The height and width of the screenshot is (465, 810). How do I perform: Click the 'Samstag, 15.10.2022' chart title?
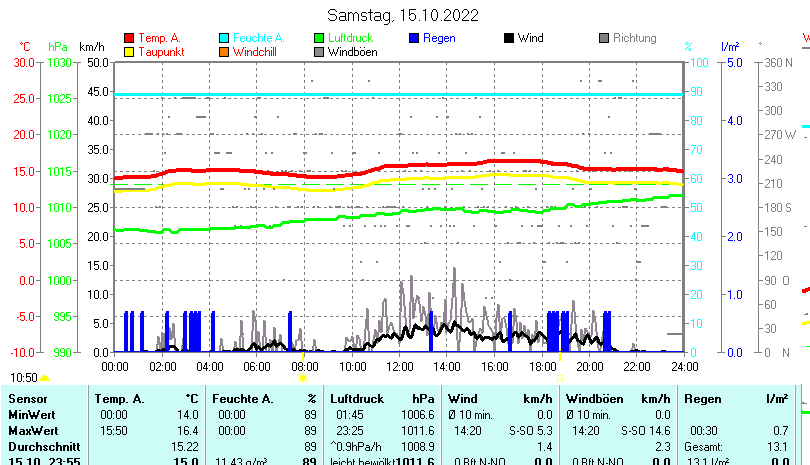coord(403,15)
